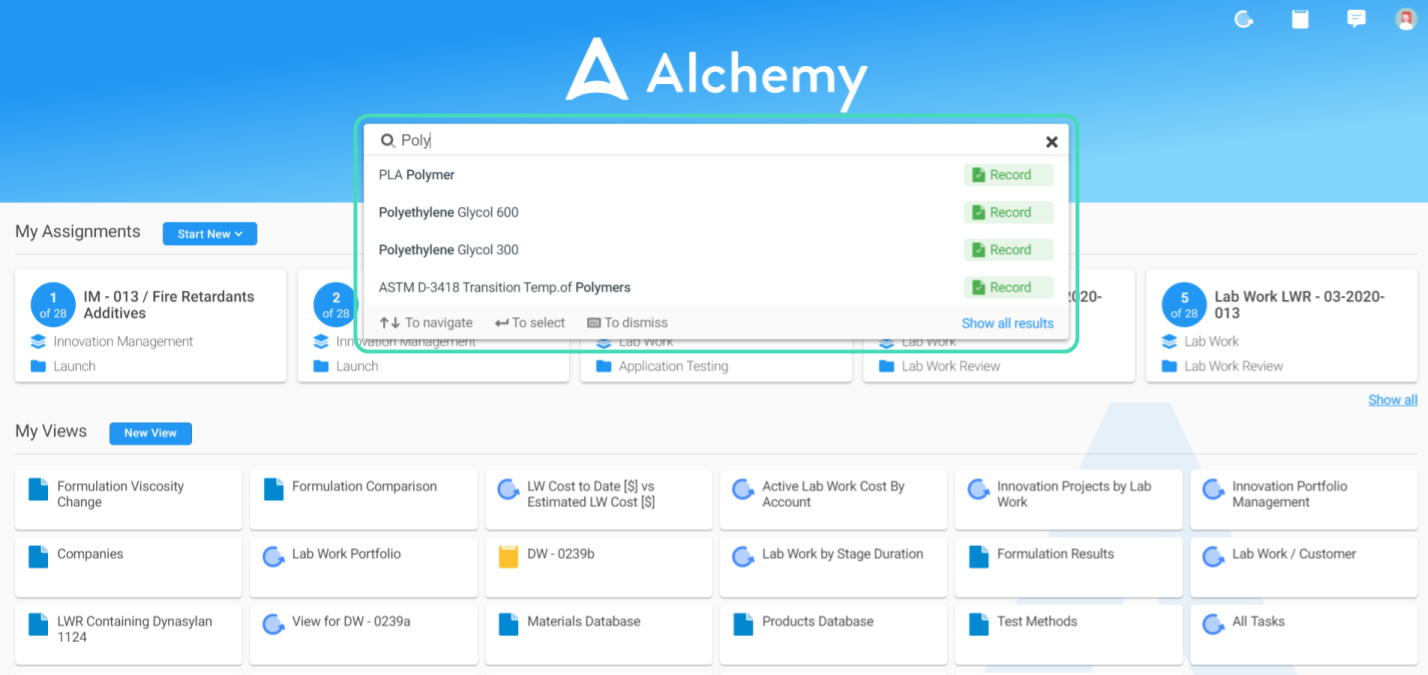Click the 5 of 28 circle badge

pyautogui.click(x=1184, y=305)
